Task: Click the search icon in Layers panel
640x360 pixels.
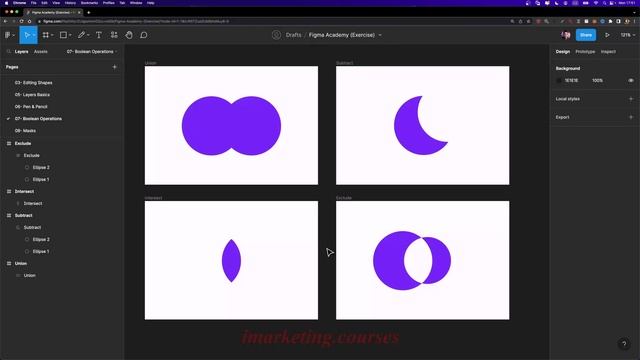Action: tap(9, 52)
